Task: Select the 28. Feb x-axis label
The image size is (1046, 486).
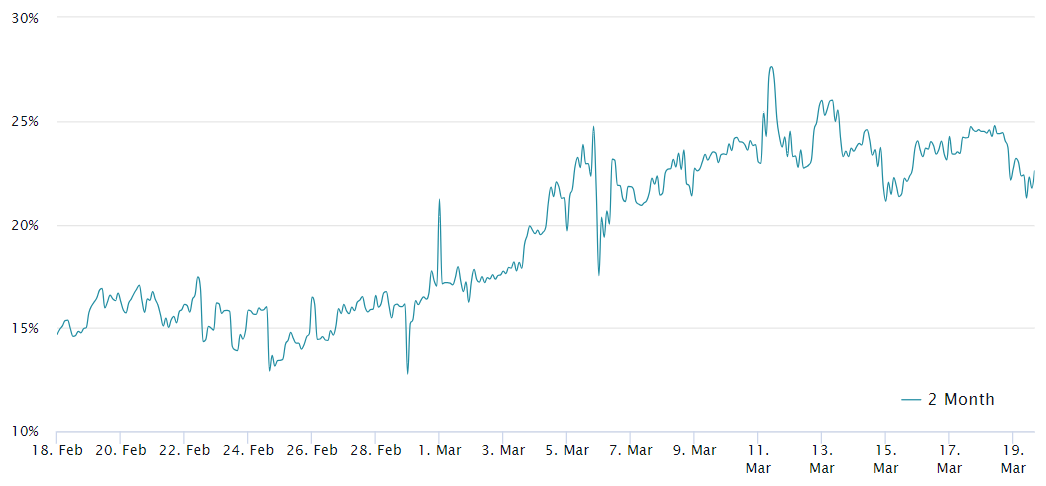Action: coord(376,450)
